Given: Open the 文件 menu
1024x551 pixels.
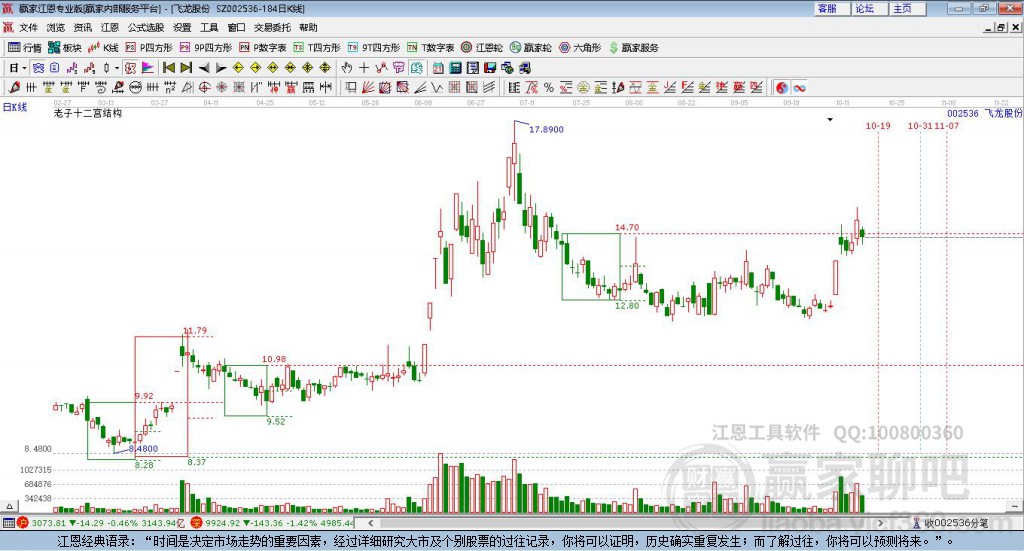Looking at the screenshot, I should point(29,27).
